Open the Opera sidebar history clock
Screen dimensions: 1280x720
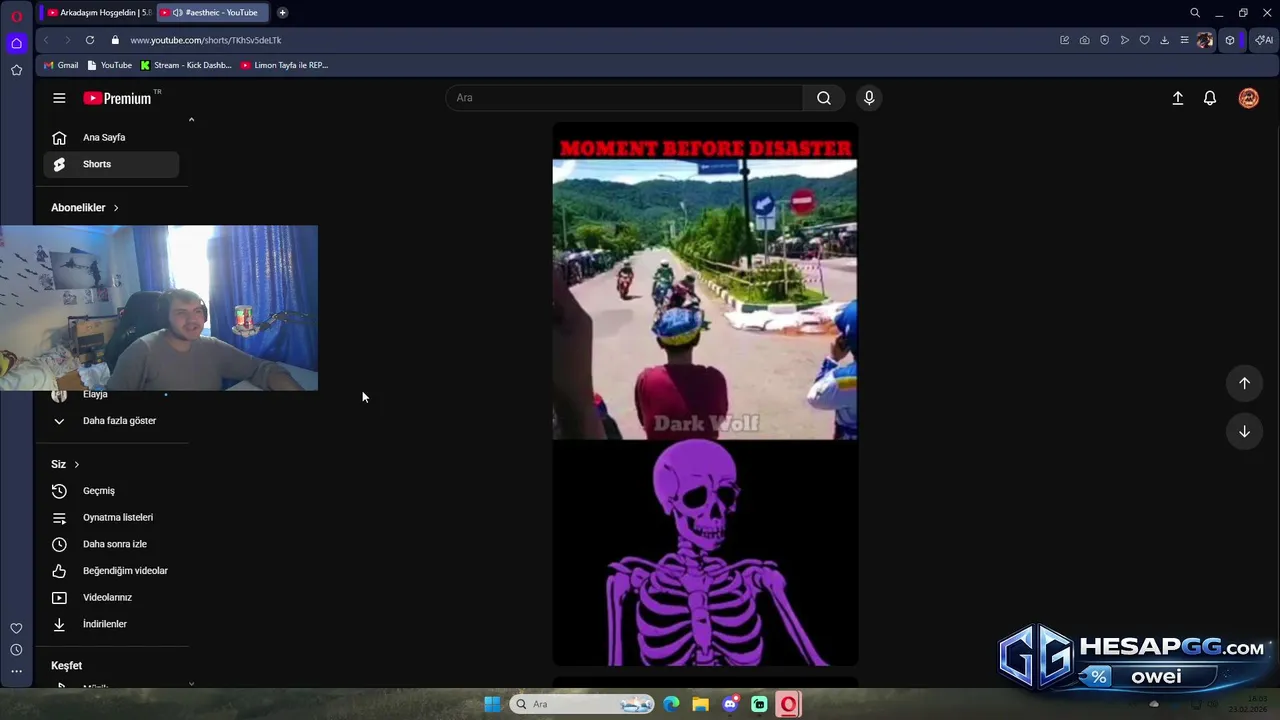pos(16,650)
